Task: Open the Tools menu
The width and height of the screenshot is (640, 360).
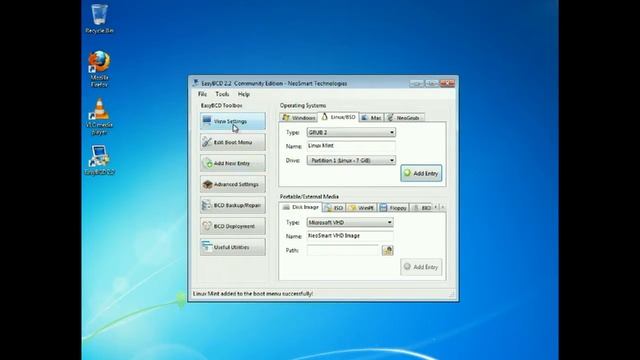Action: pos(222,94)
